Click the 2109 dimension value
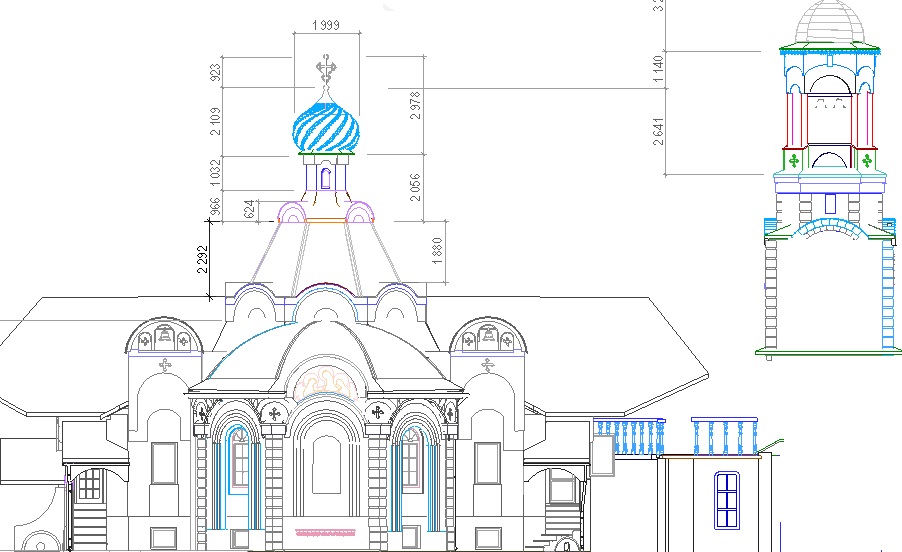The image size is (902, 552). 213,121
